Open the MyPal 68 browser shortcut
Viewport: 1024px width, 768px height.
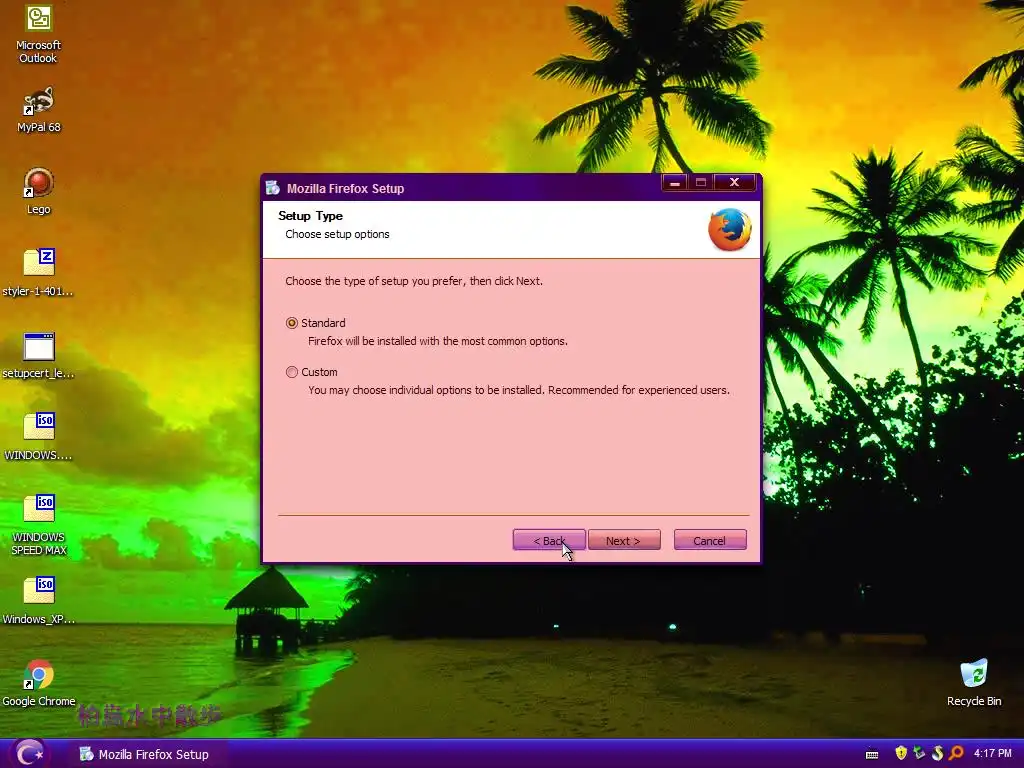pos(39,110)
